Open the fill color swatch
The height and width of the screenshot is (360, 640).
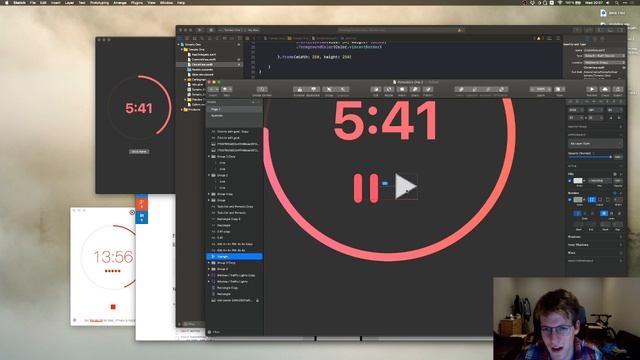[x=578, y=180]
